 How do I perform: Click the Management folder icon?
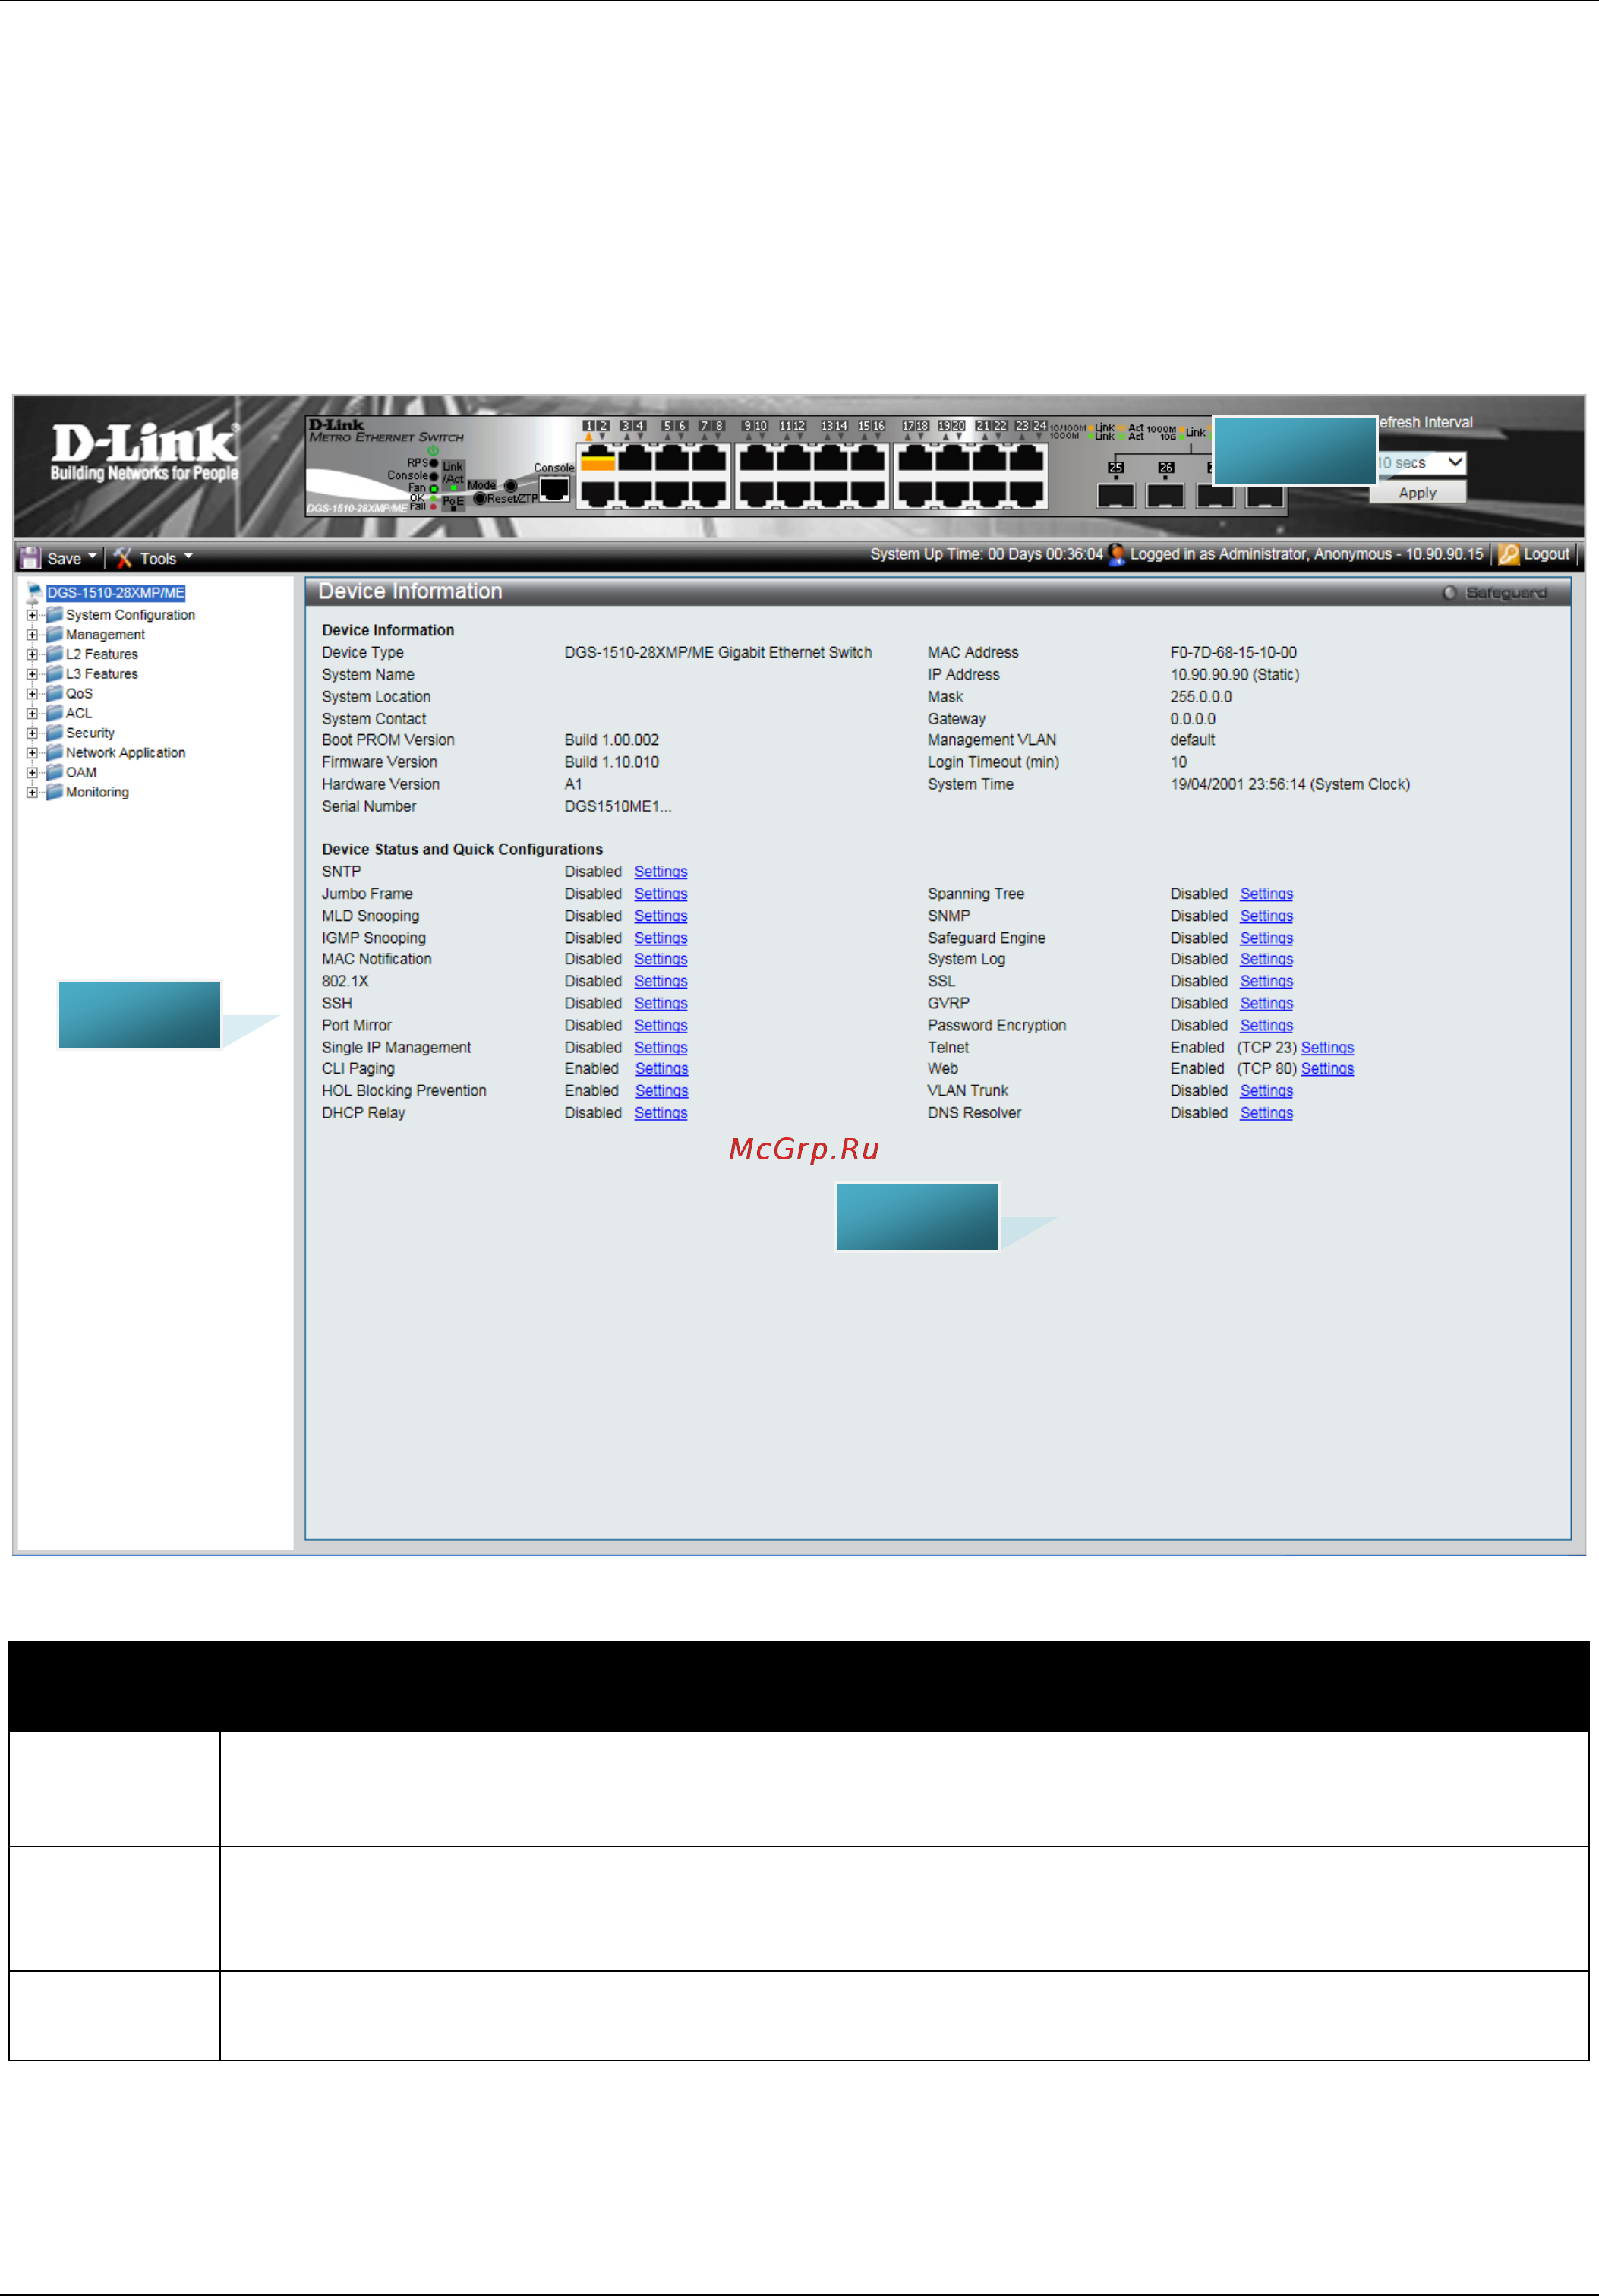[55, 635]
